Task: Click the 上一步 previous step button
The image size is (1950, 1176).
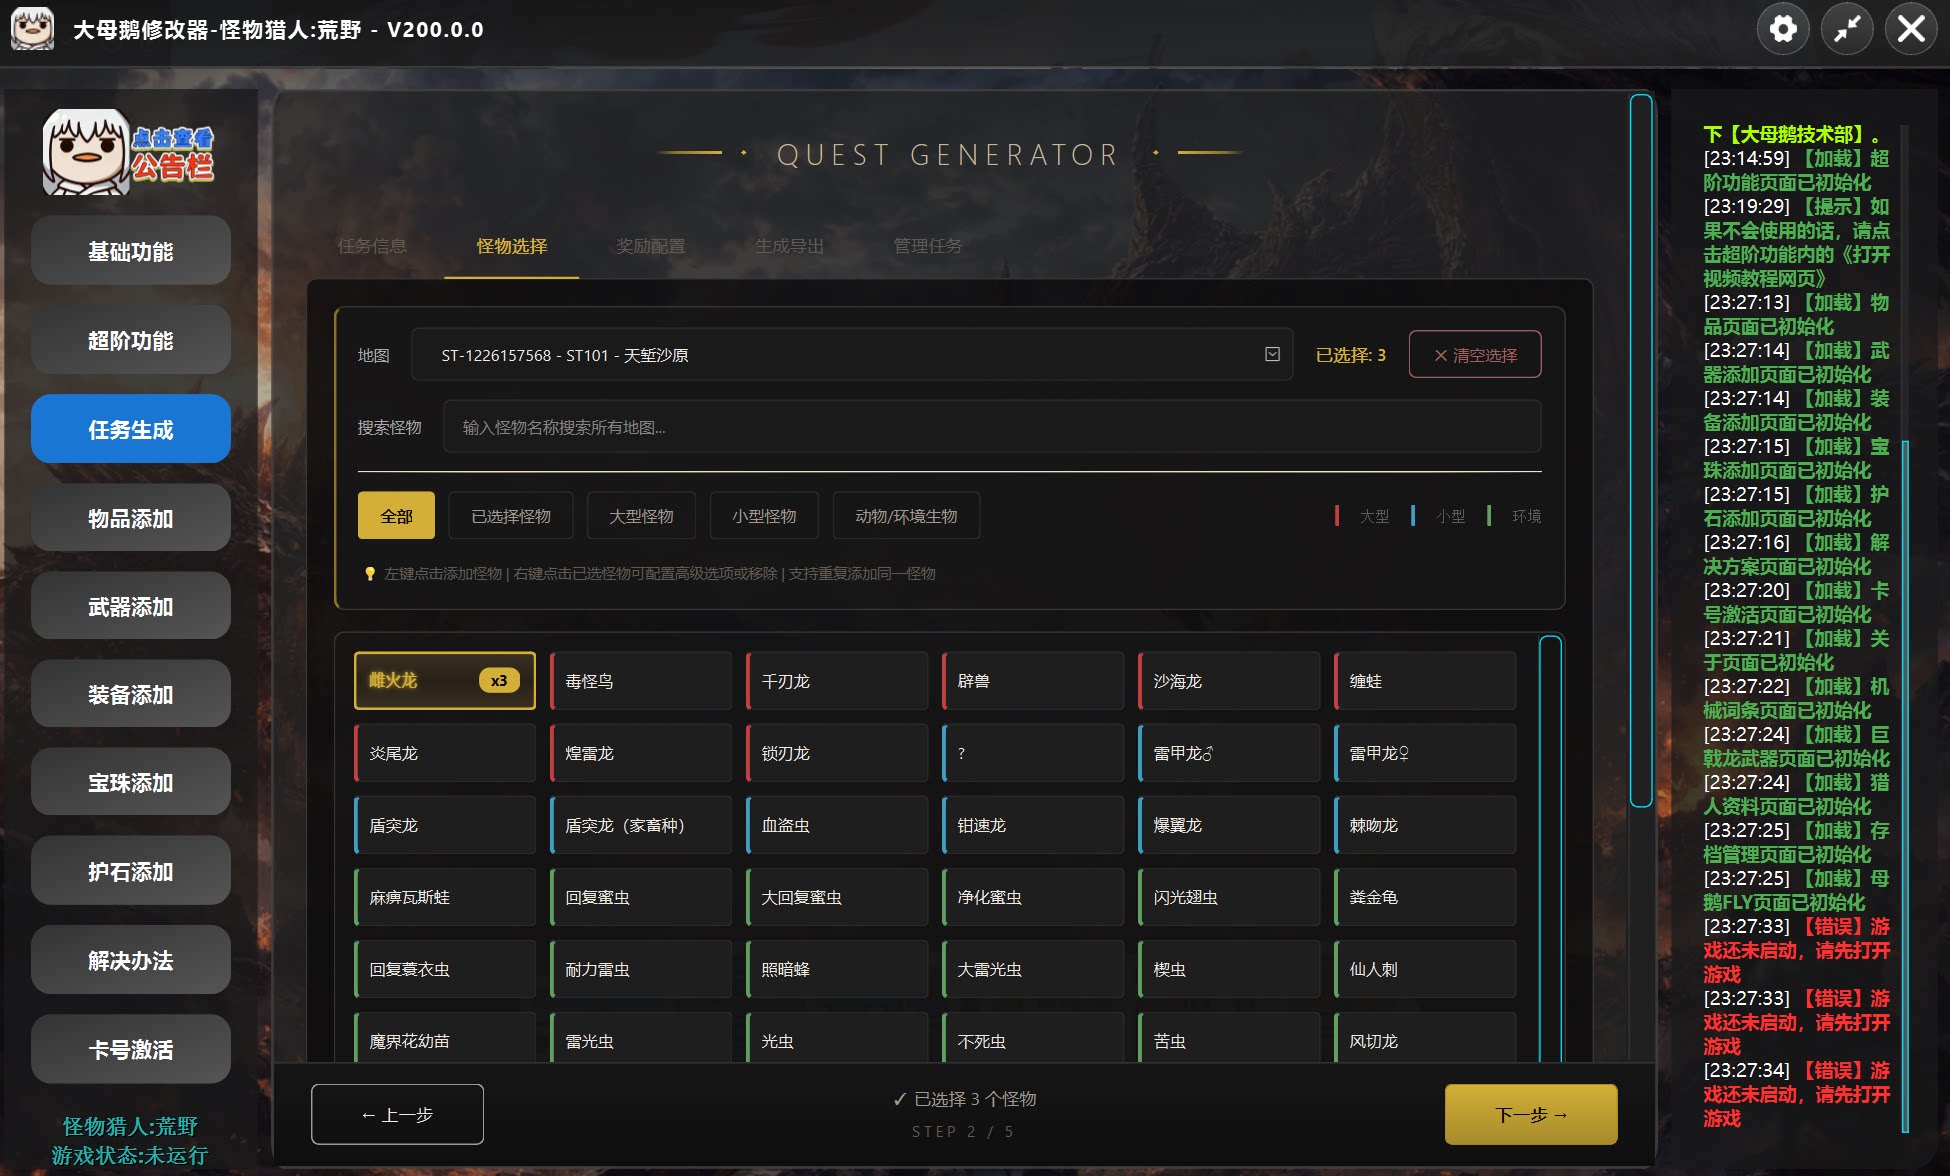Action: coord(397,1114)
